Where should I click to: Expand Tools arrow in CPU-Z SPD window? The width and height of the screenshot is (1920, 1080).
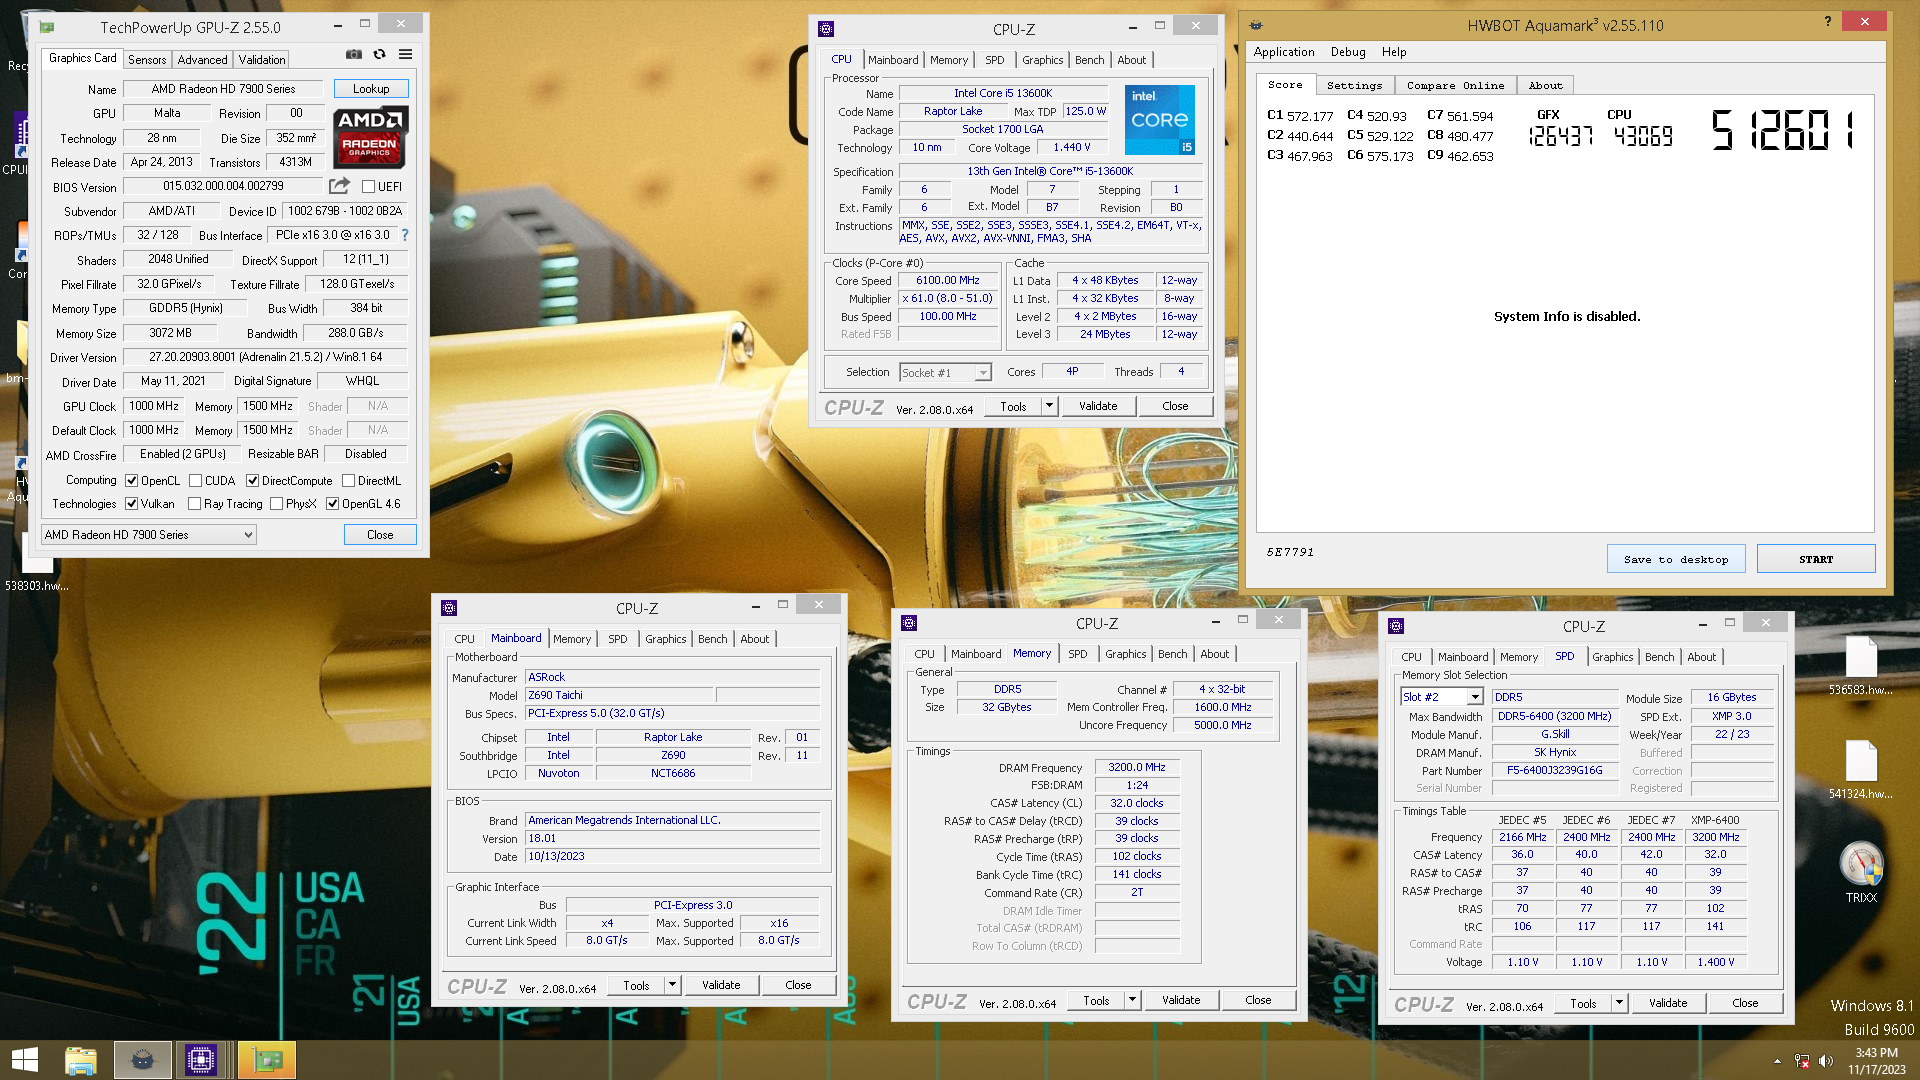pyautogui.click(x=1619, y=1003)
